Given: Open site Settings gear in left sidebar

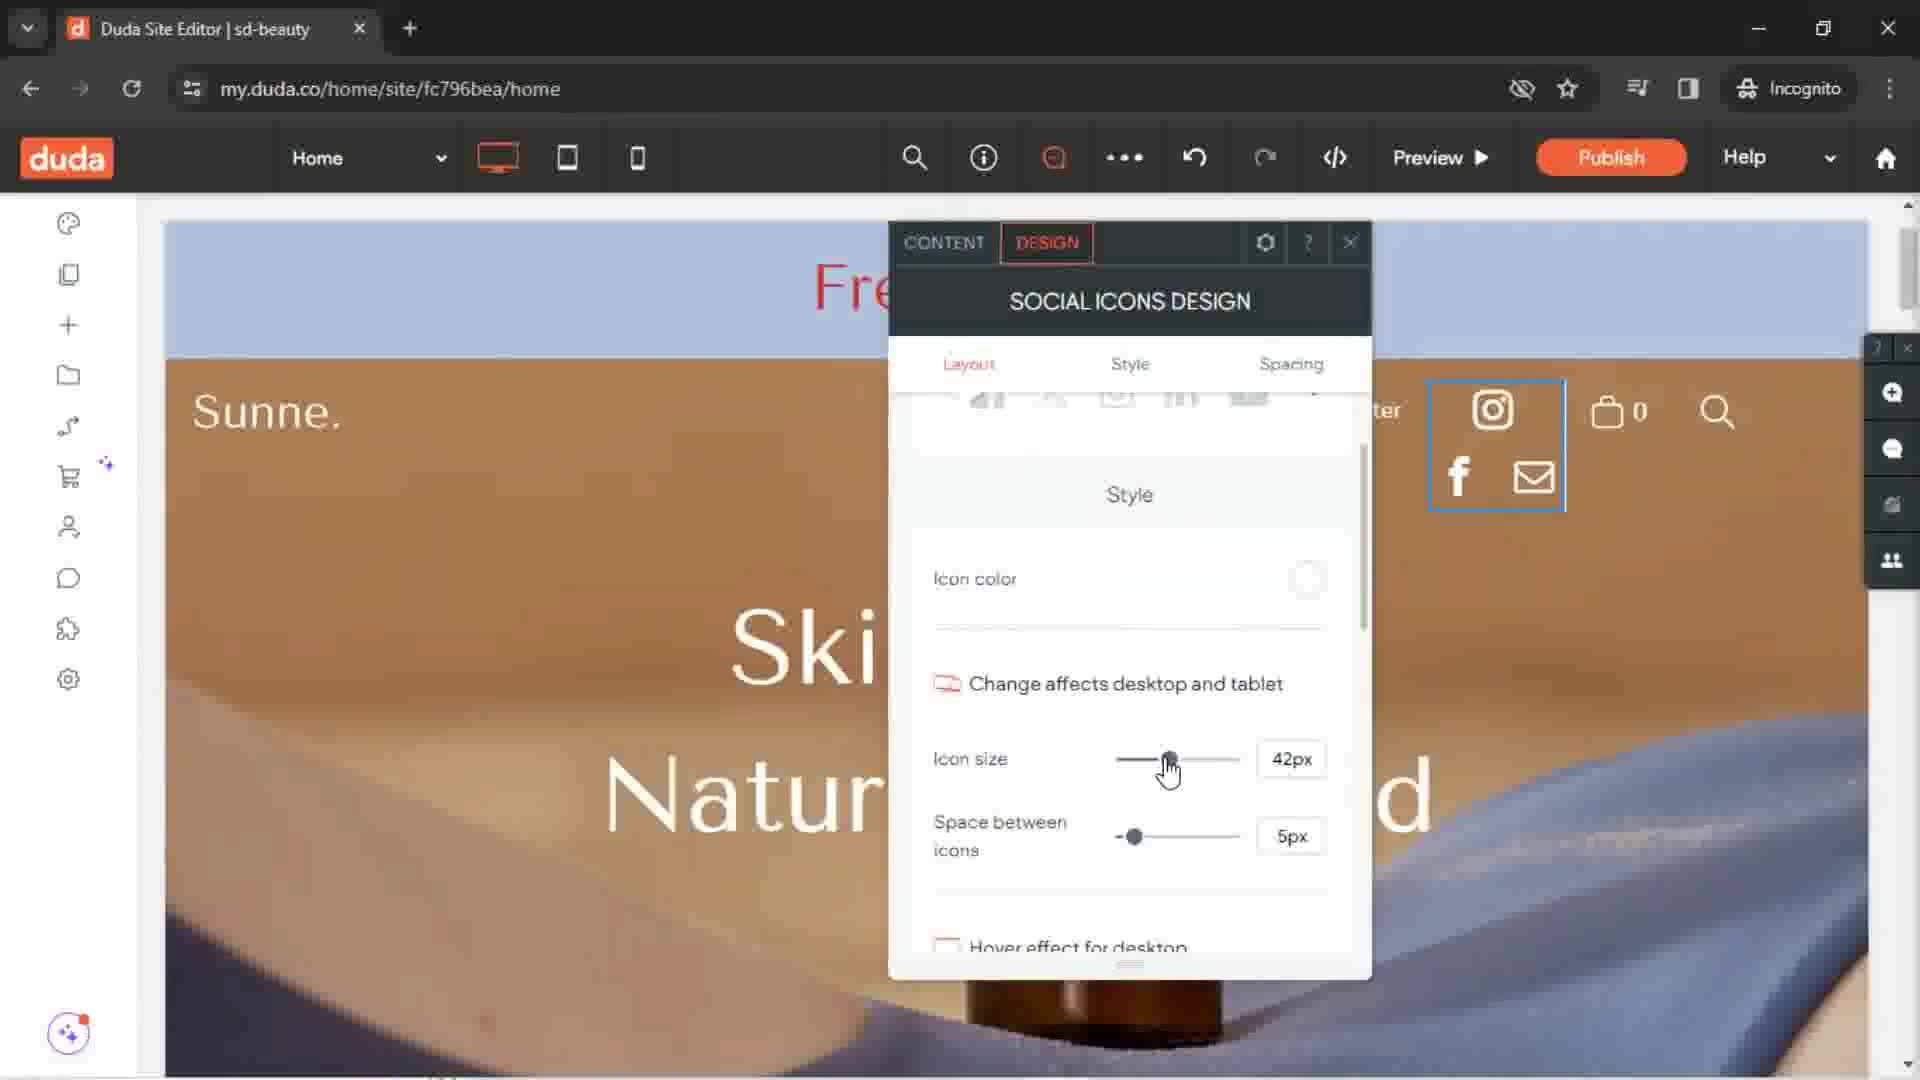Looking at the screenshot, I should click(x=68, y=679).
